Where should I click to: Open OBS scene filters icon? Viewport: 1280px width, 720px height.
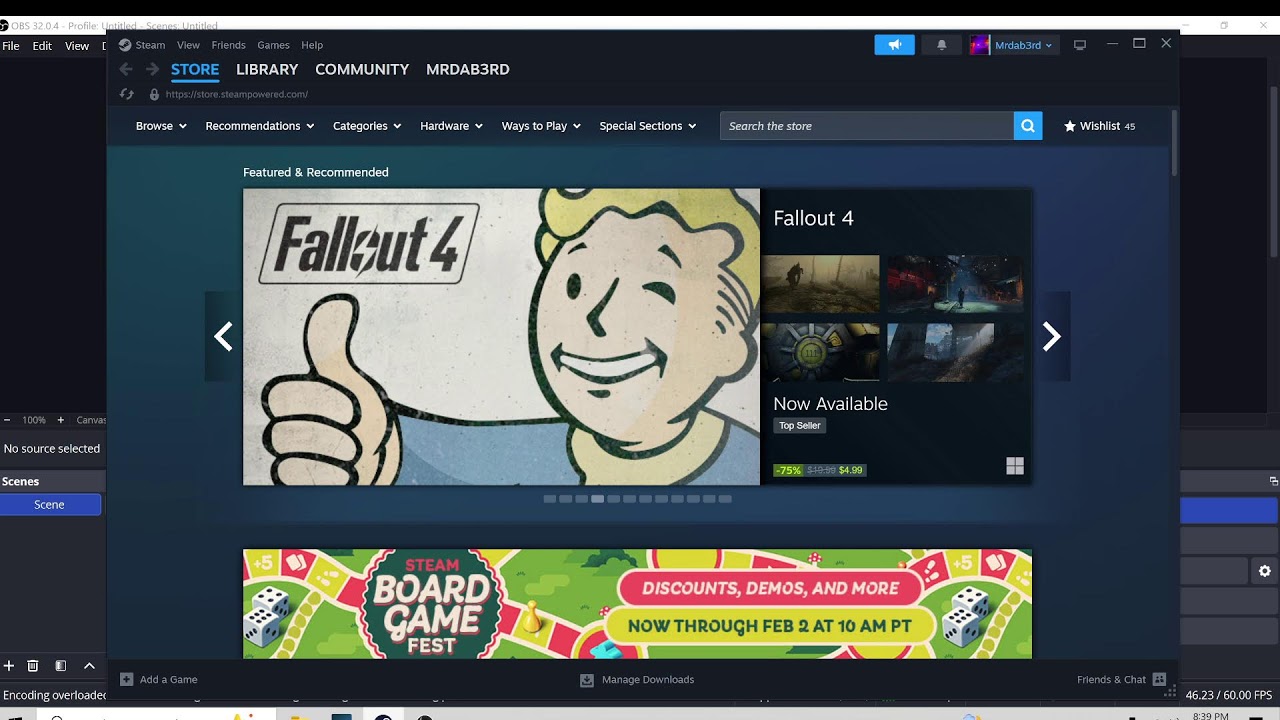[x=60, y=665]
